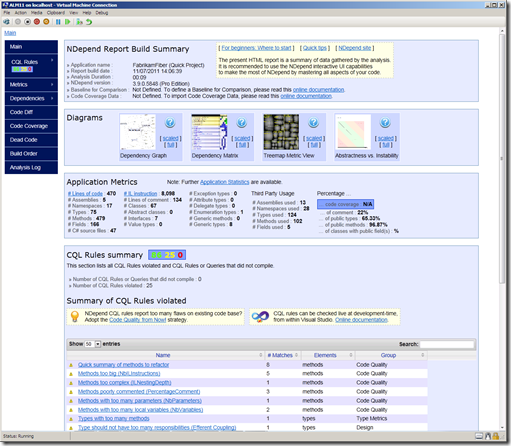Open the Dependency Matrix thumbnail
Image resolution: width=511 pixels, height=446 pixels.
pos(209,132)
